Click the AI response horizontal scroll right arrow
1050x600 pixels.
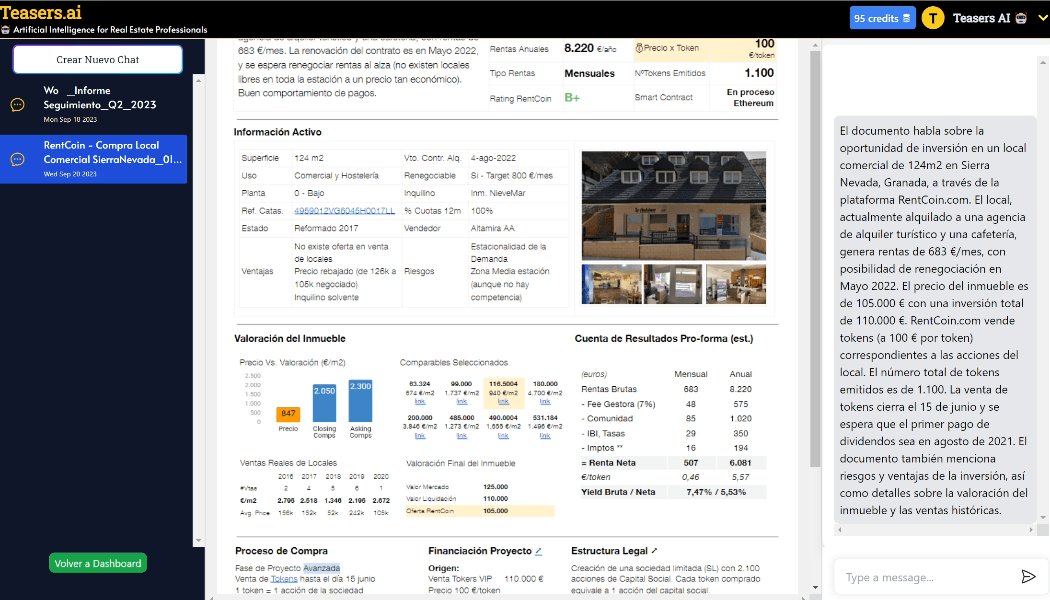click(1031, 530)
